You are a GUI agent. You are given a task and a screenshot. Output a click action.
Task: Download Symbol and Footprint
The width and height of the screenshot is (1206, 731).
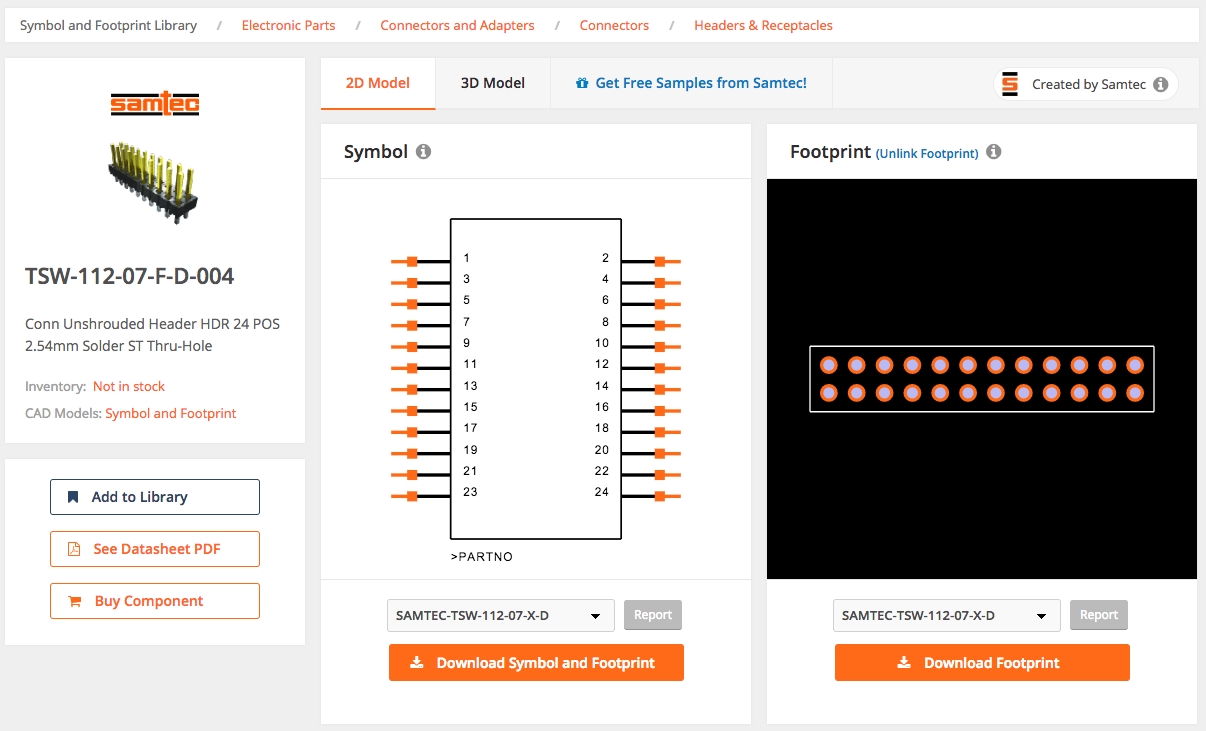(x=536, y=663)
